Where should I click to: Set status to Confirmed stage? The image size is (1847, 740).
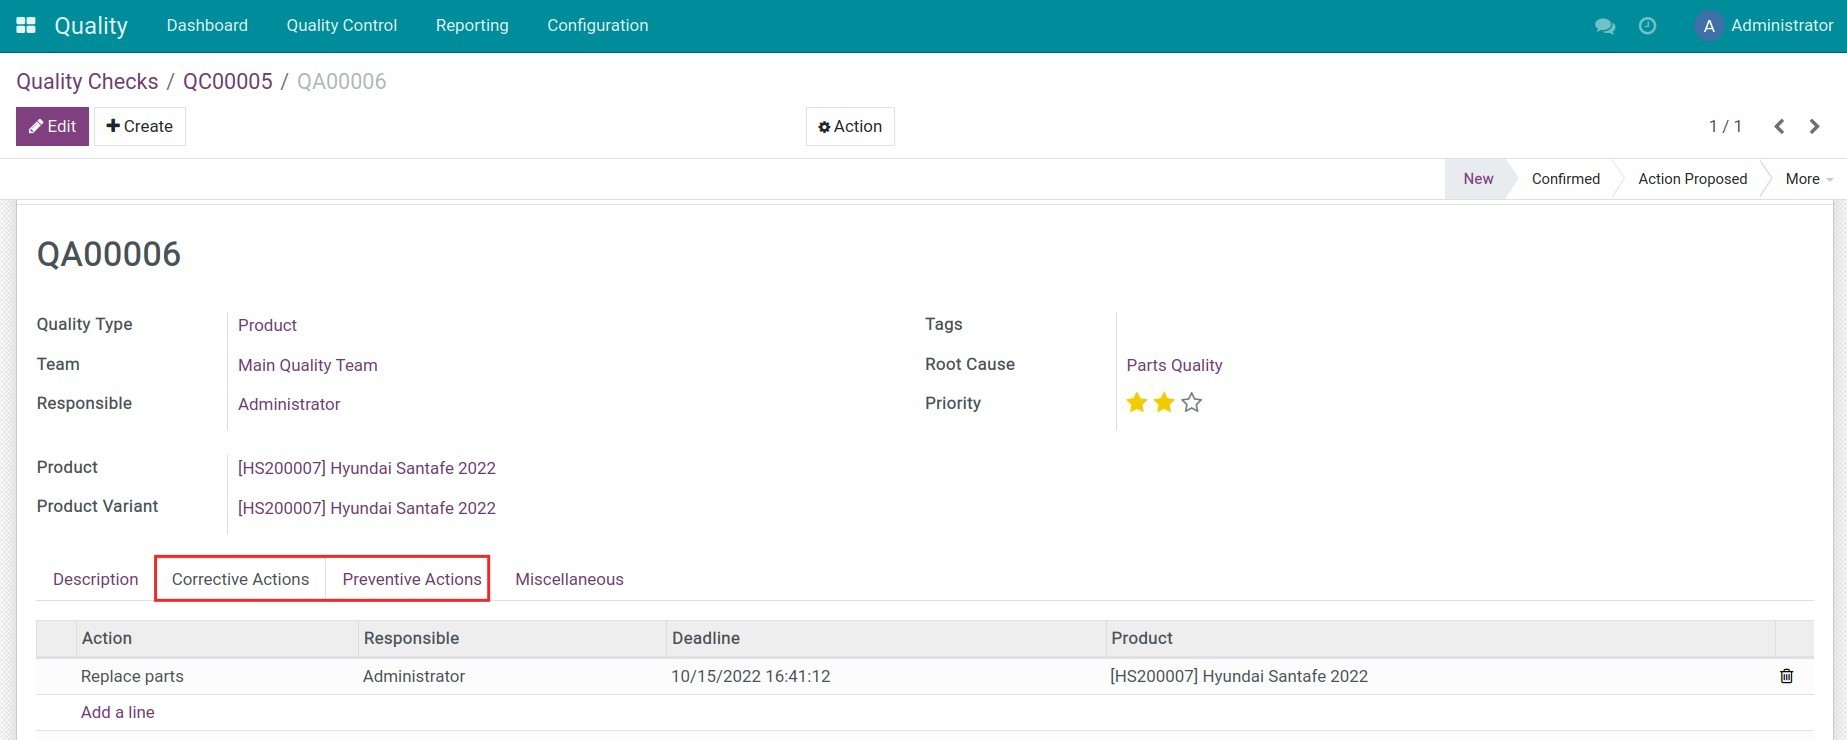[1565, 179]
